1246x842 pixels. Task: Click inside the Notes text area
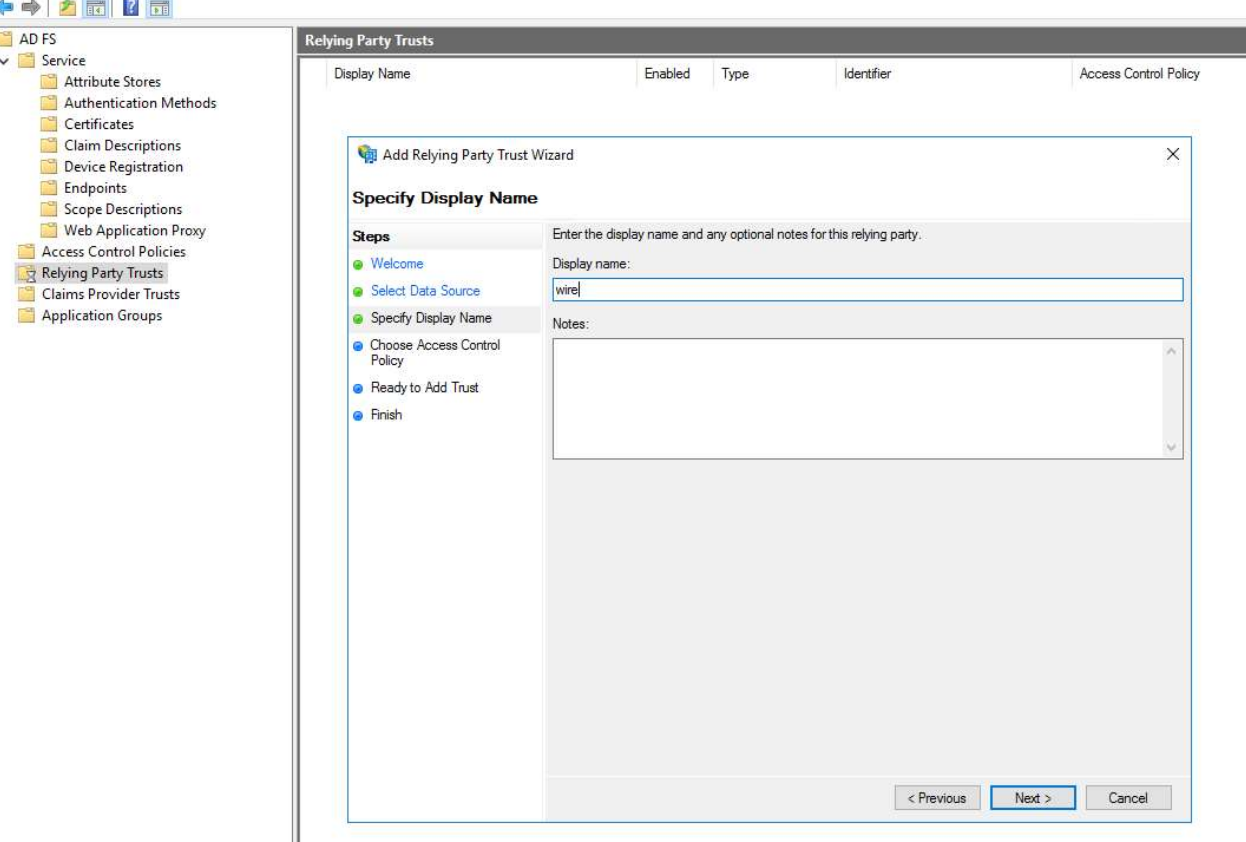[858, 398]
